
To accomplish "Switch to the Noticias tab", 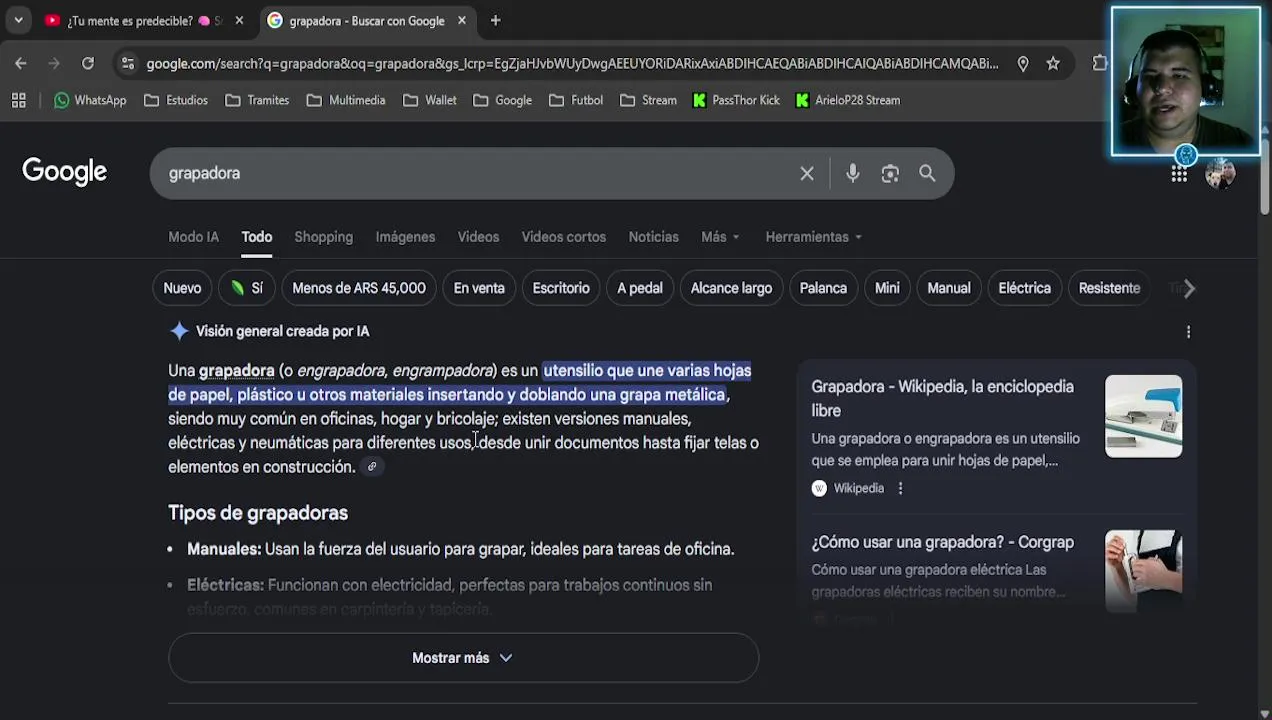I will tap(653, 237).
